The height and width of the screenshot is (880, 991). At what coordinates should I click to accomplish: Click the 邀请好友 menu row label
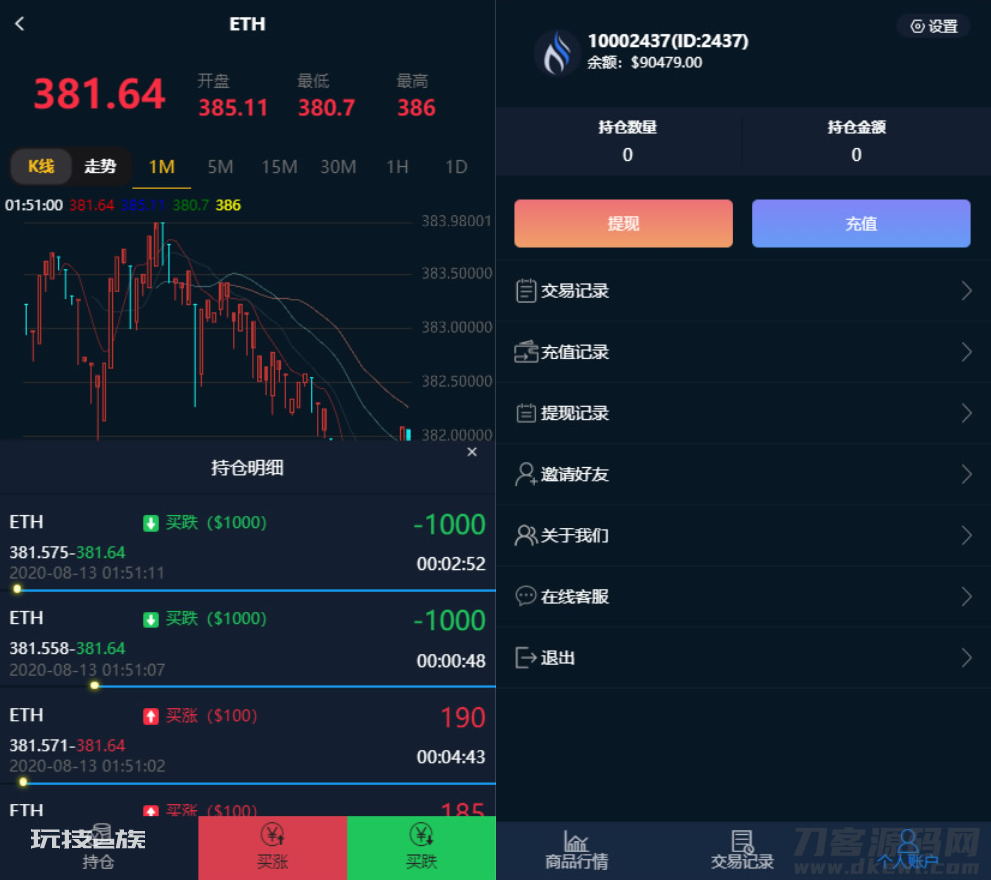click(575, 474)
